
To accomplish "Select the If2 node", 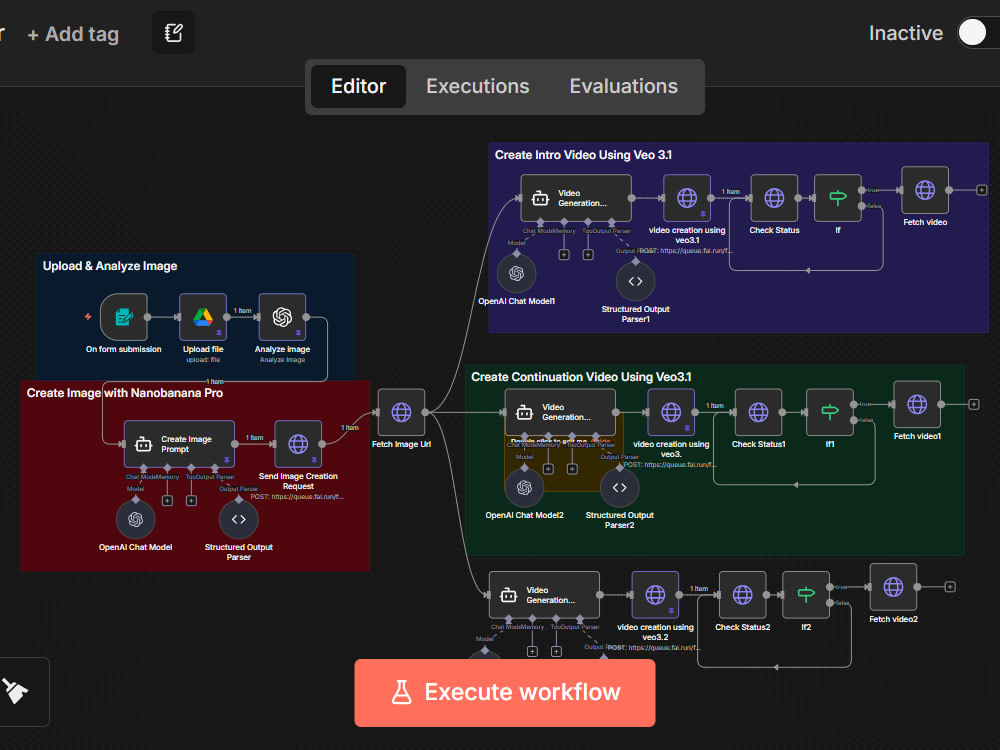I will [x=806, y=595].
